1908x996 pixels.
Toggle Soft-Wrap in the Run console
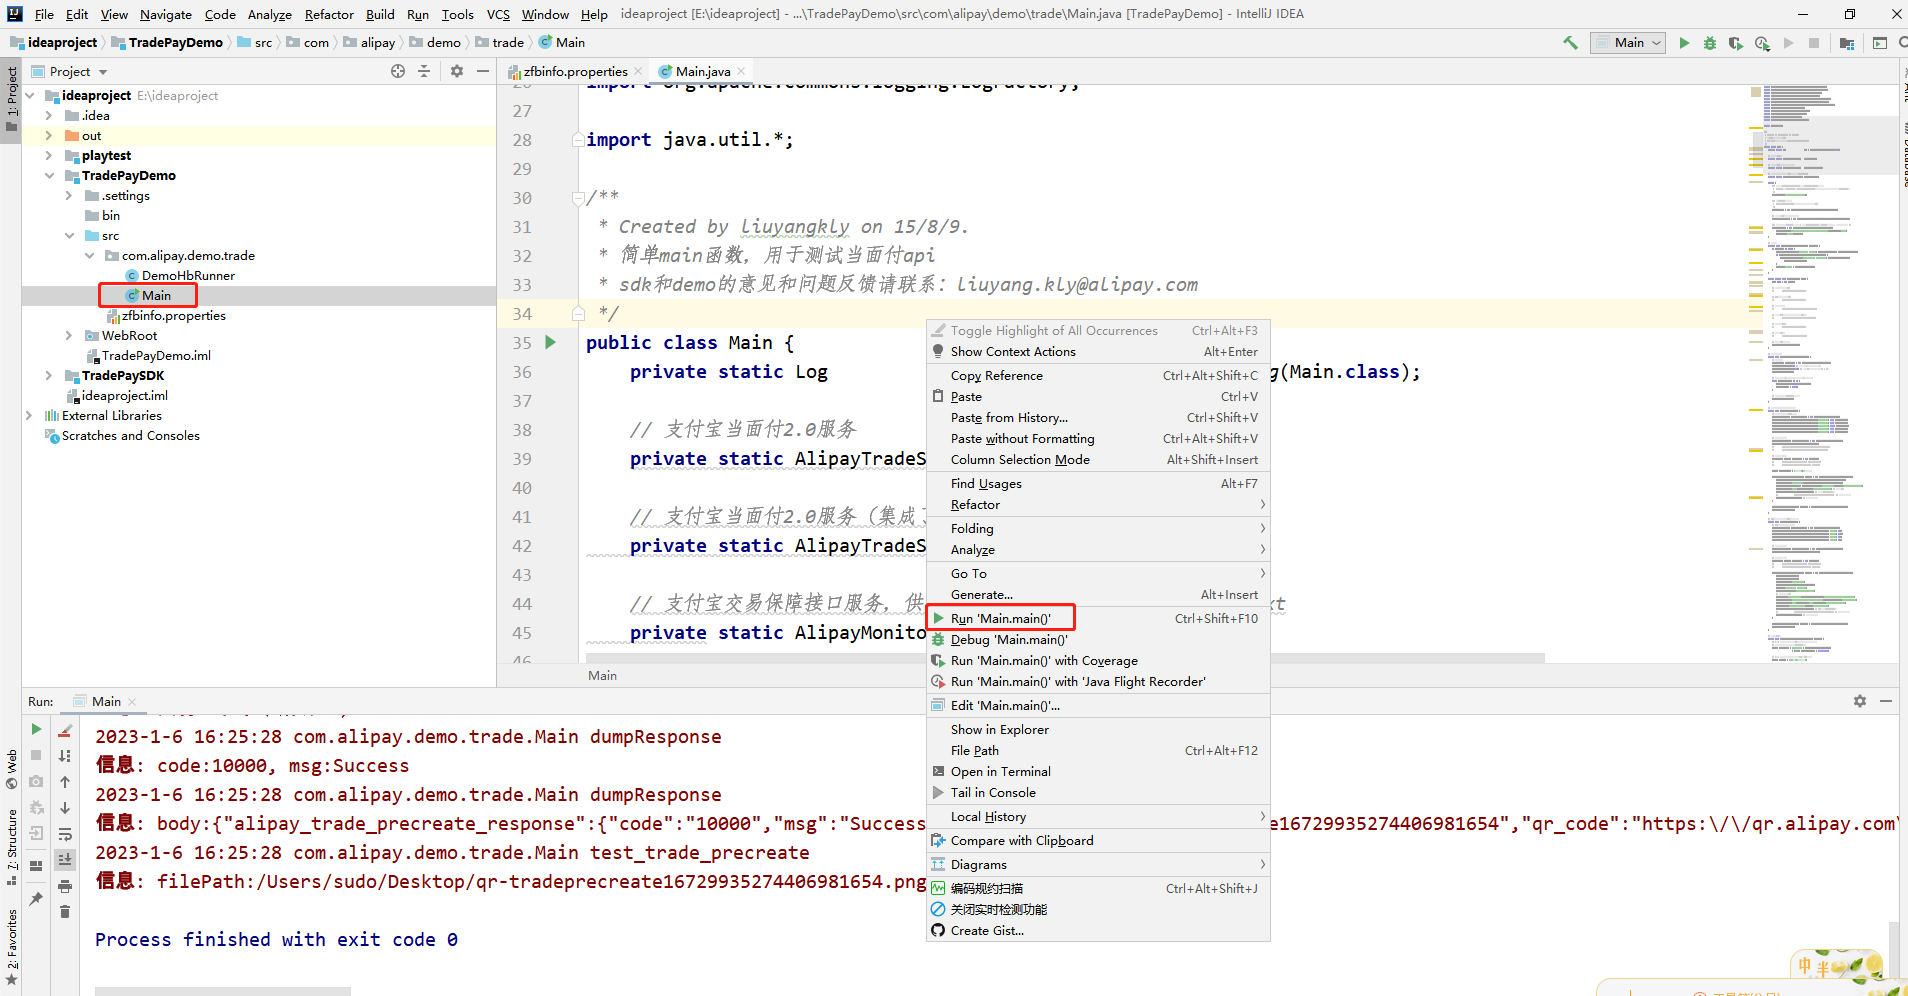click(65, 834)
